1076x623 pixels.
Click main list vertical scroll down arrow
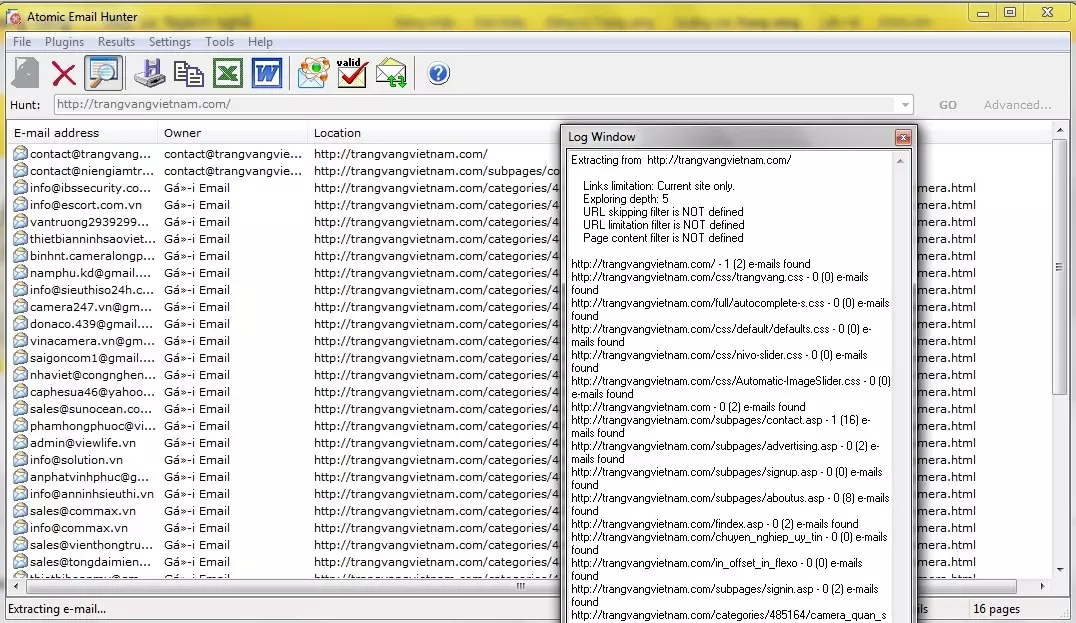pyautogui.click(x=1060, y=569)
